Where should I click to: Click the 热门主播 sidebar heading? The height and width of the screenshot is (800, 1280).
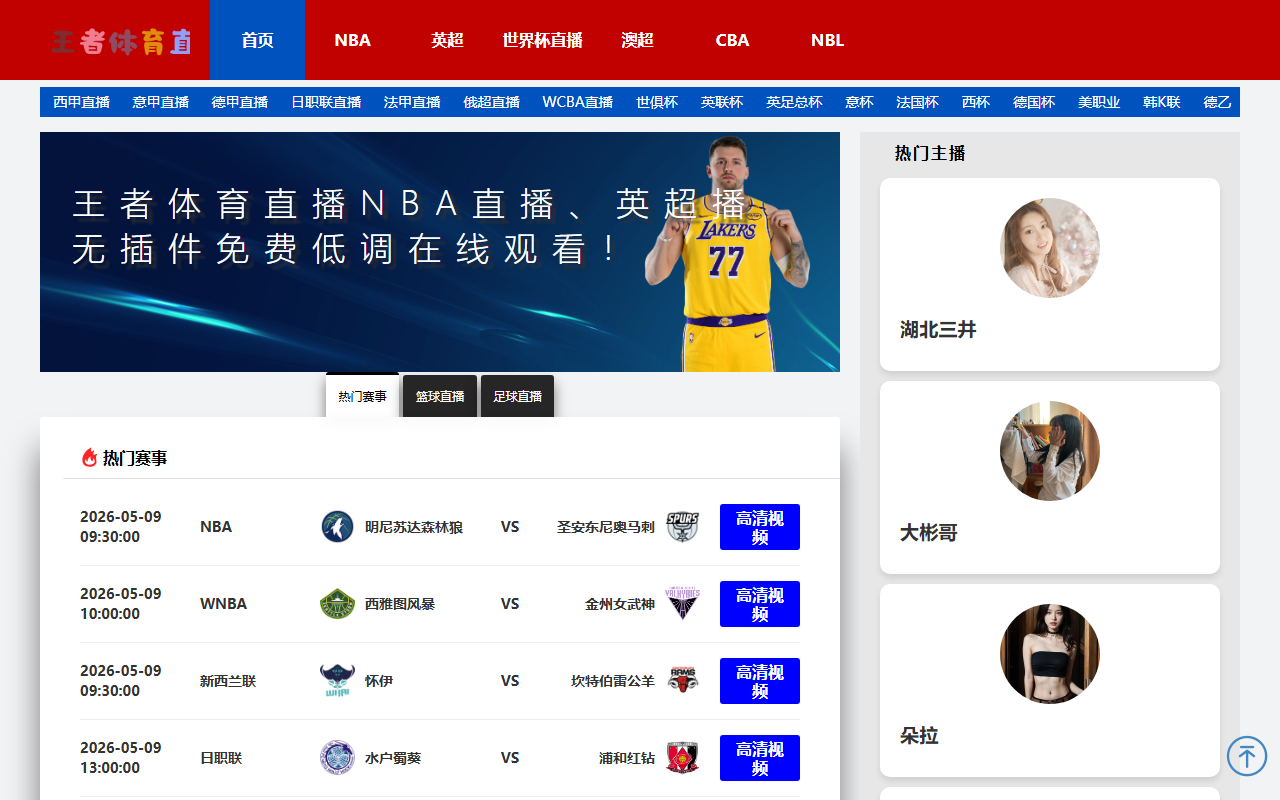(x=930, y=153)
